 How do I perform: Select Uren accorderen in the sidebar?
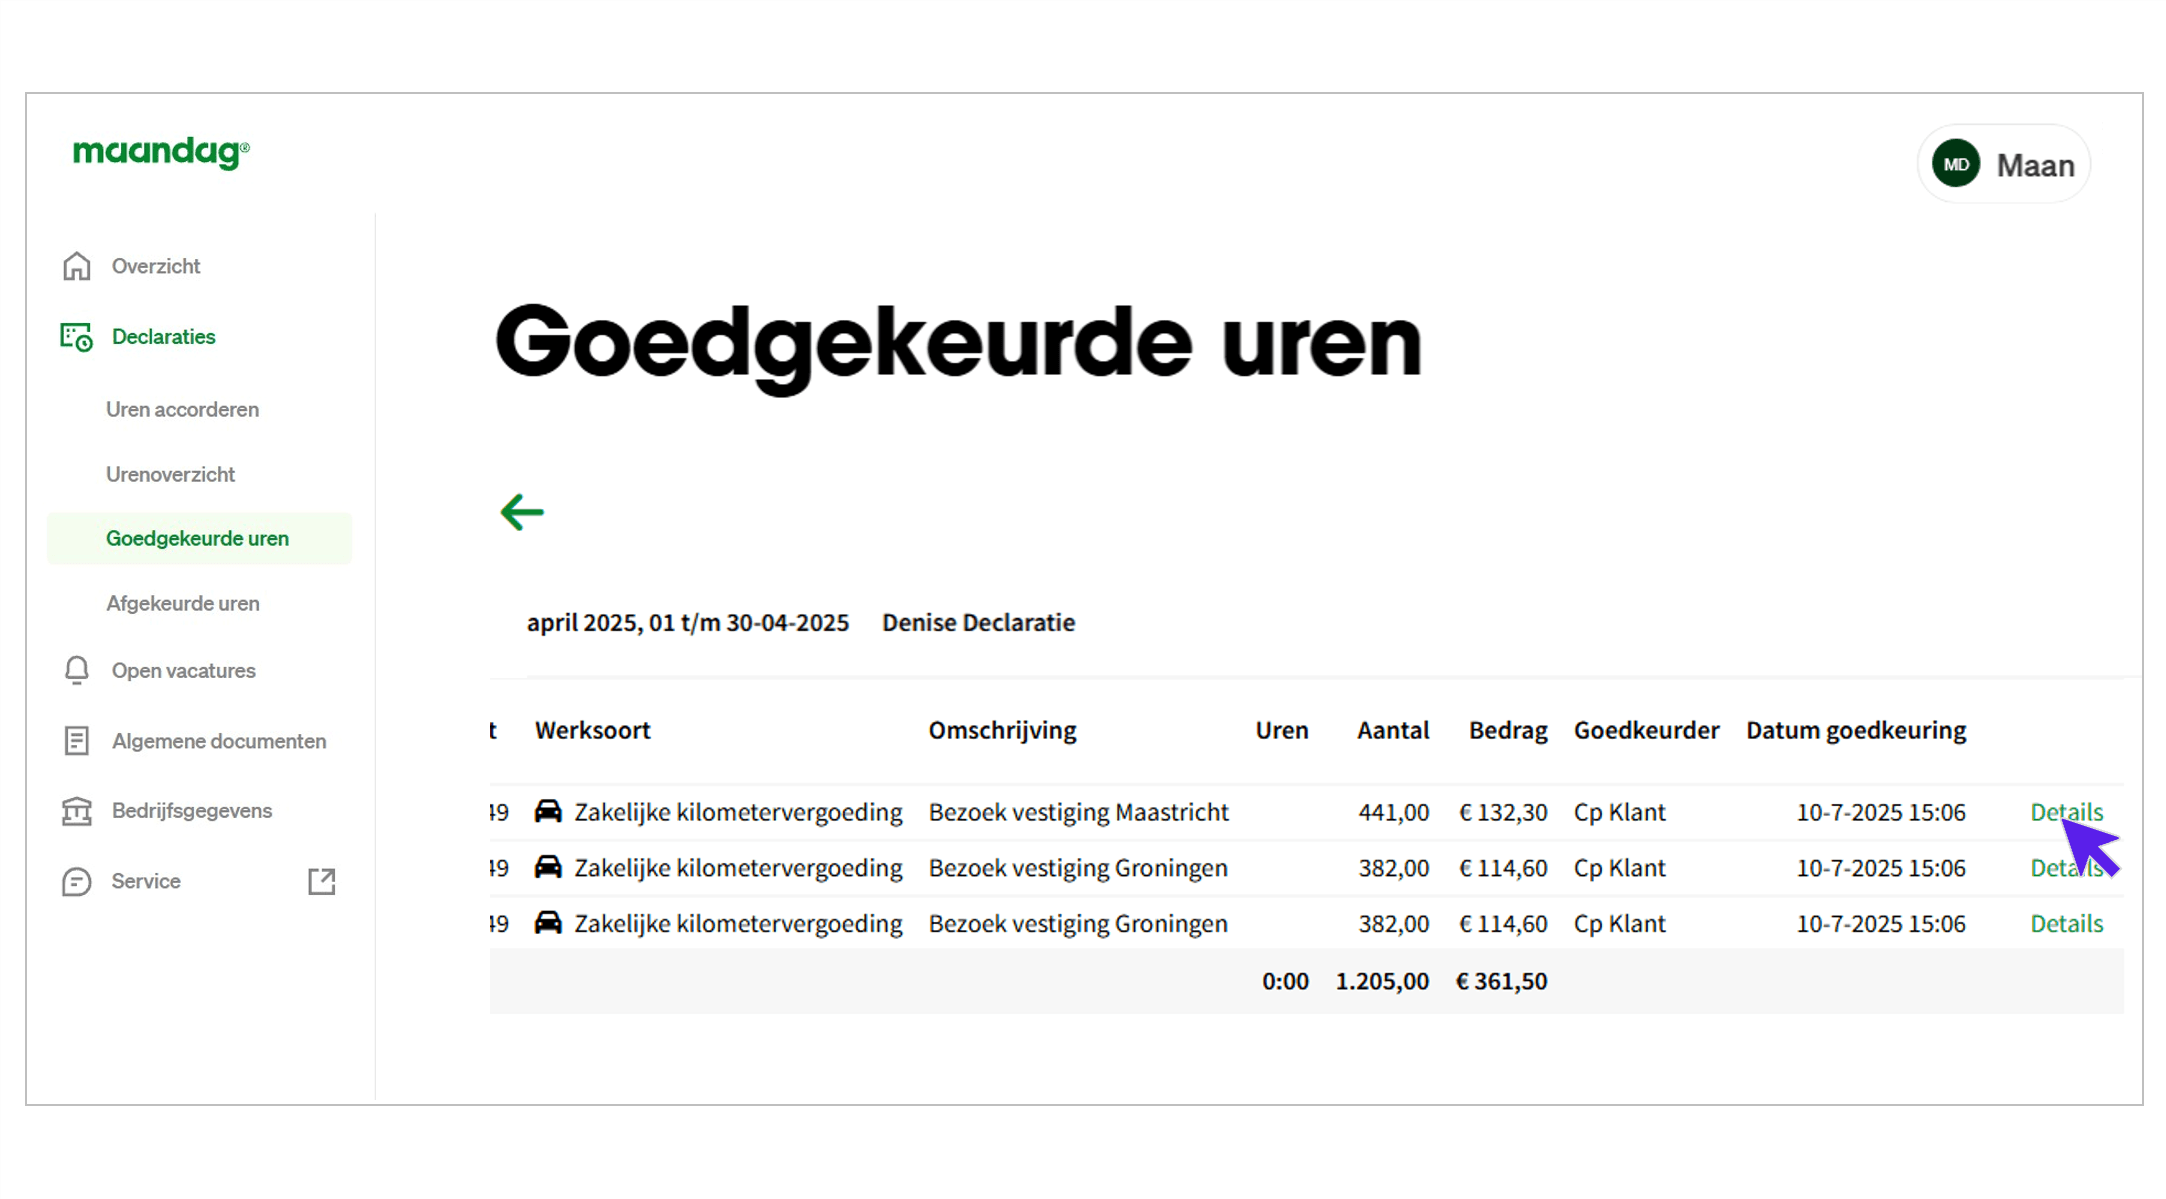(182, 409)
